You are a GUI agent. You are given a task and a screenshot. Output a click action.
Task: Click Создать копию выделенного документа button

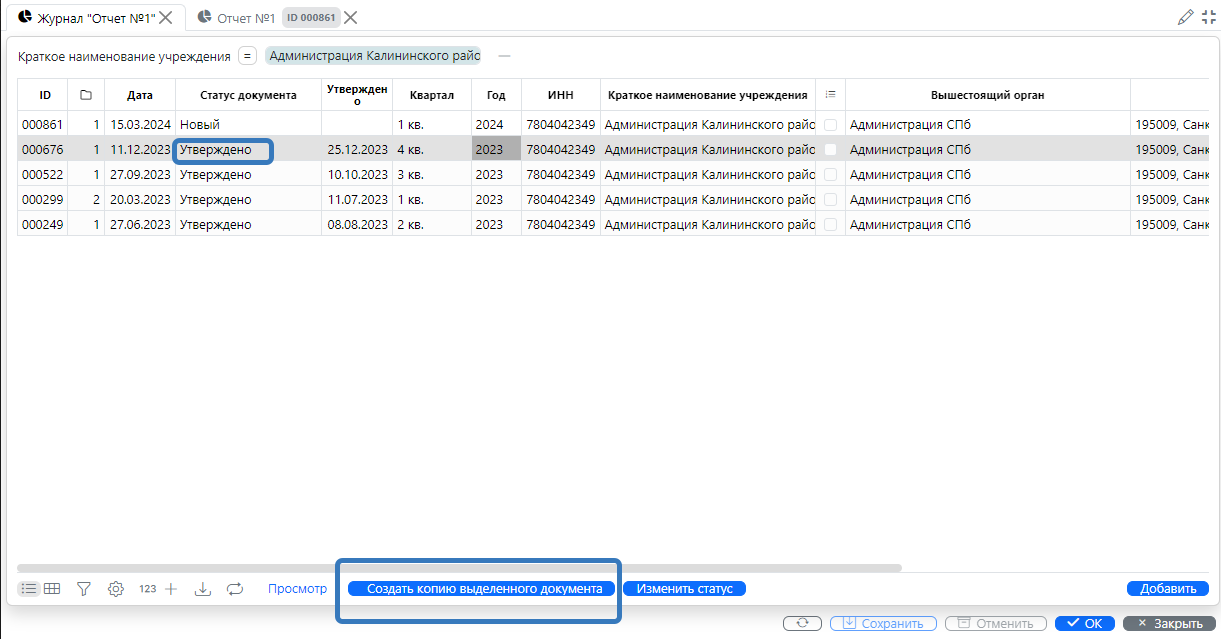pyautogui.click(x=484, y=589)
